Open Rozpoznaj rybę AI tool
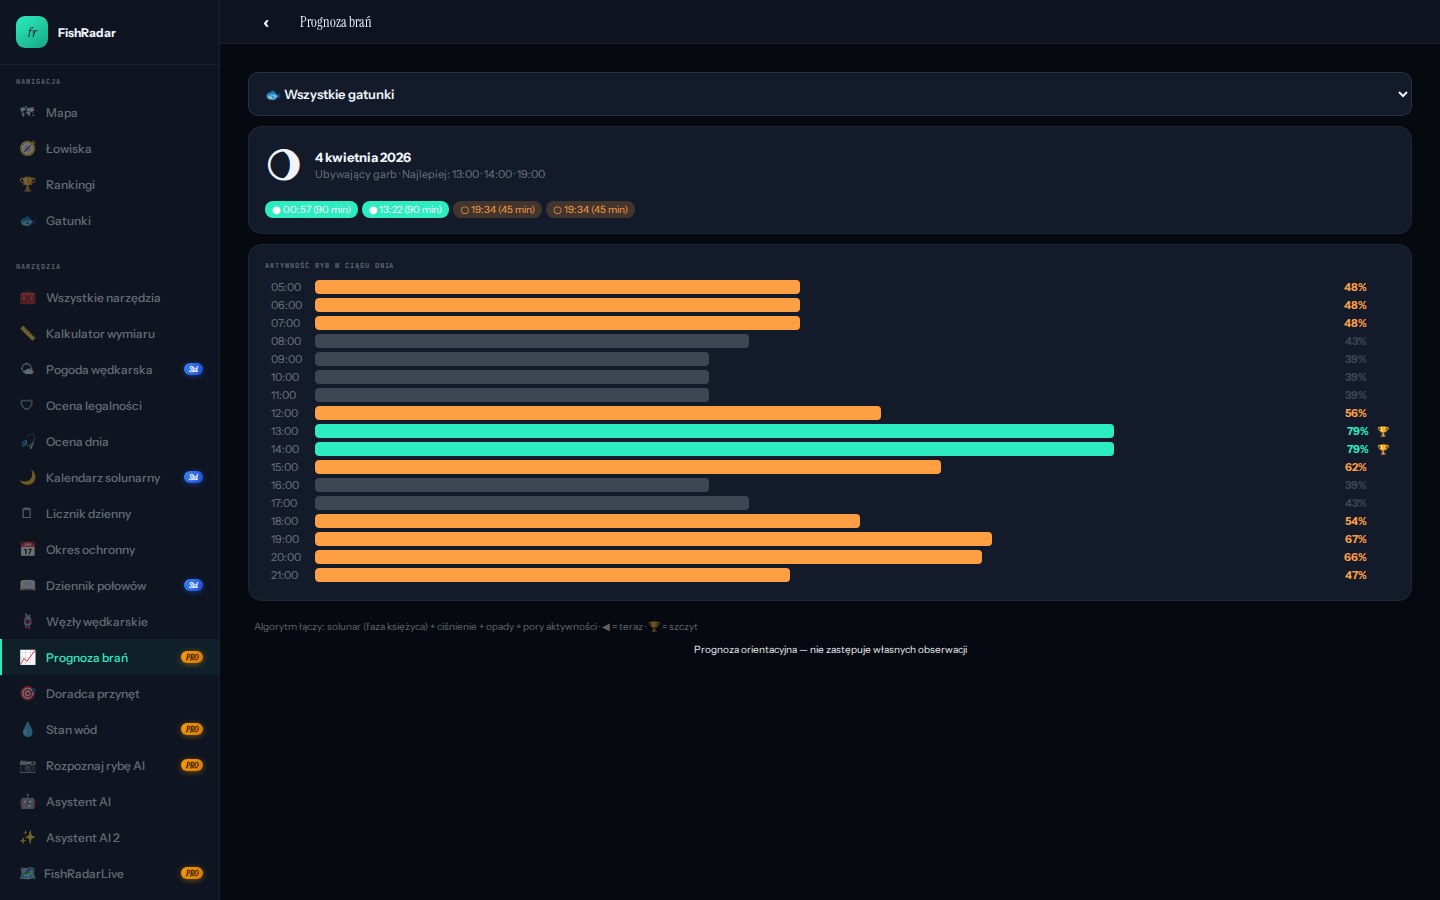 (95, 766)
